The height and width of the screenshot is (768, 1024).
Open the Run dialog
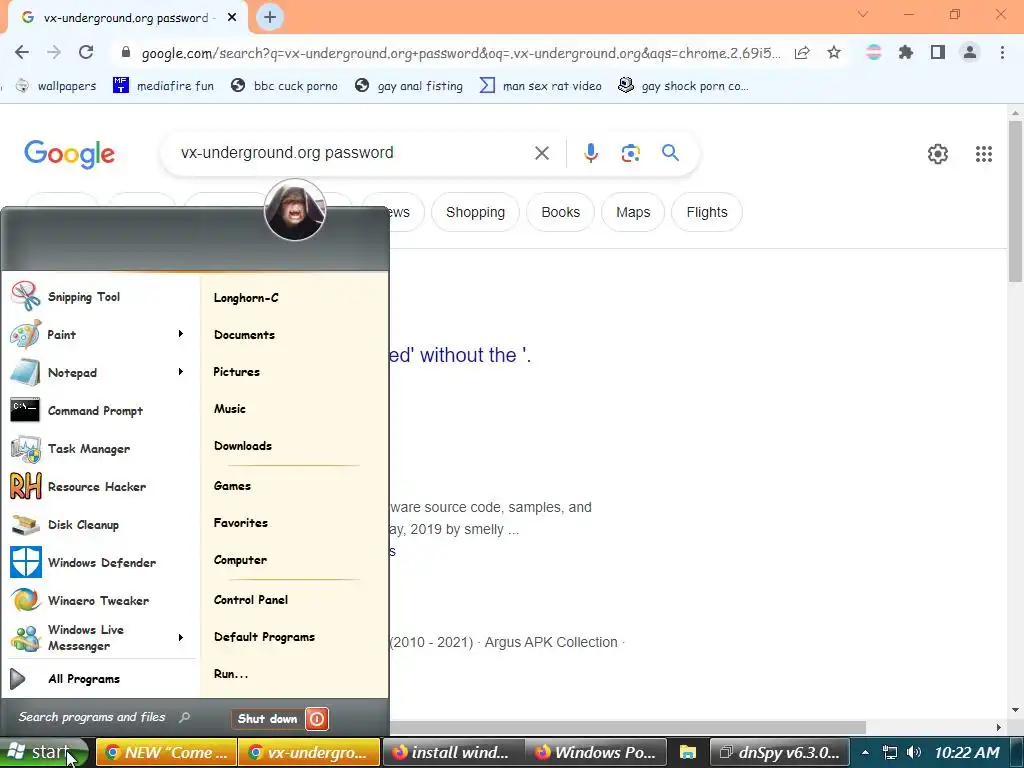click(x=231, y=674)
